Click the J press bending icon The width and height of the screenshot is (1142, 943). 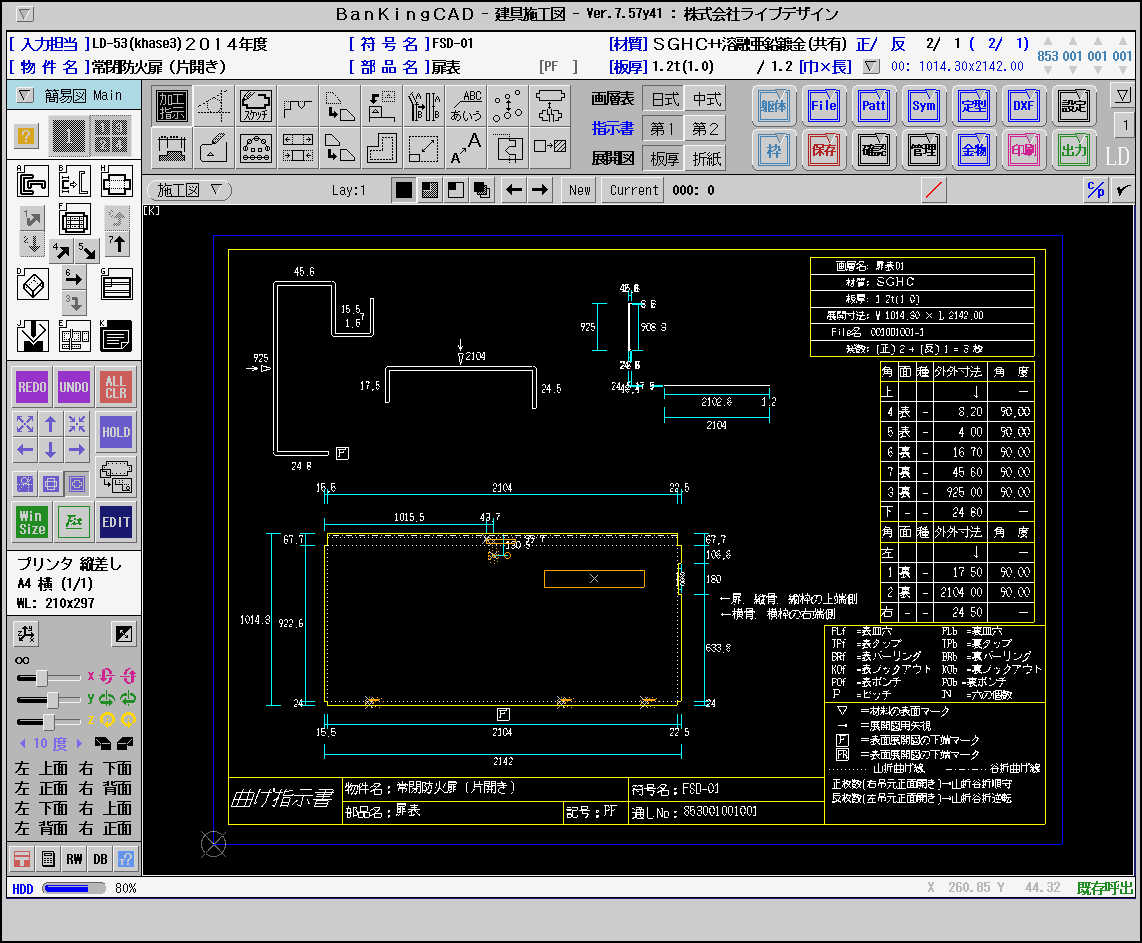click(32, 336)
